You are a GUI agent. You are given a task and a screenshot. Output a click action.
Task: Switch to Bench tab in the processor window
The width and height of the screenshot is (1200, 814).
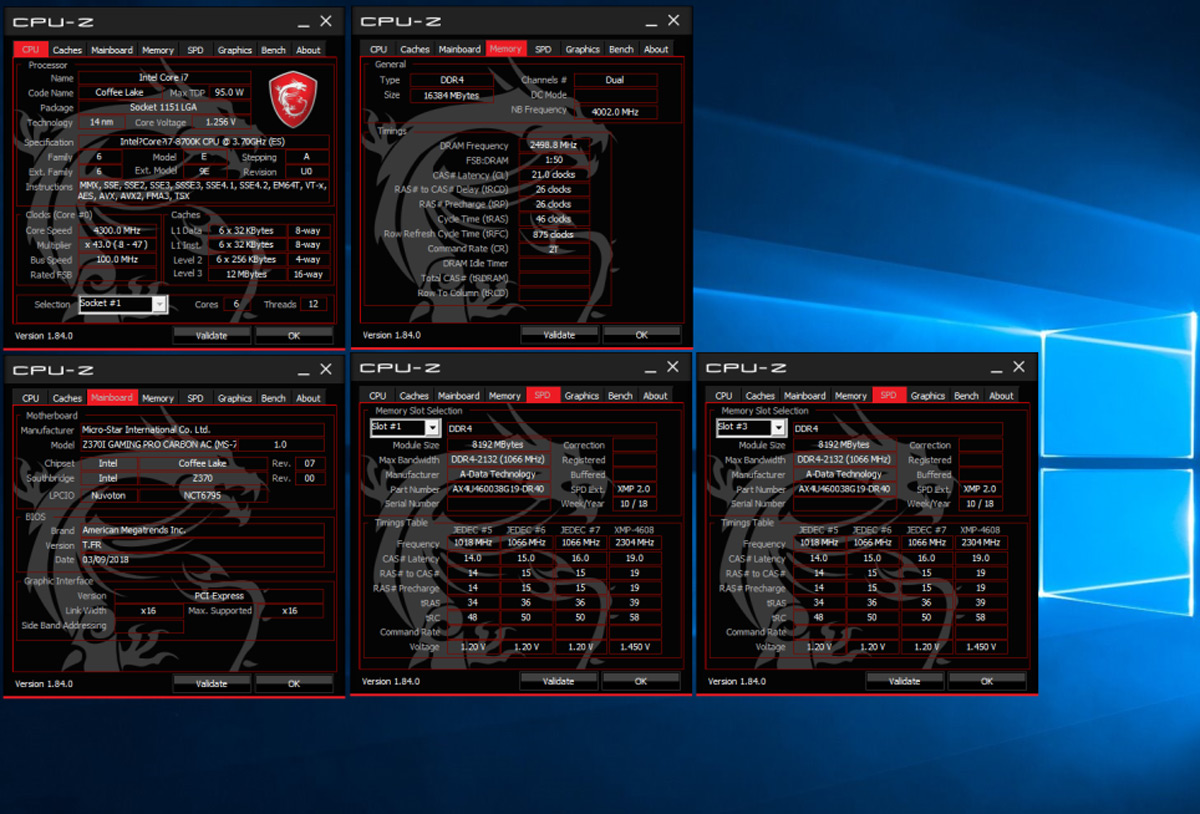tap(273, 50)
